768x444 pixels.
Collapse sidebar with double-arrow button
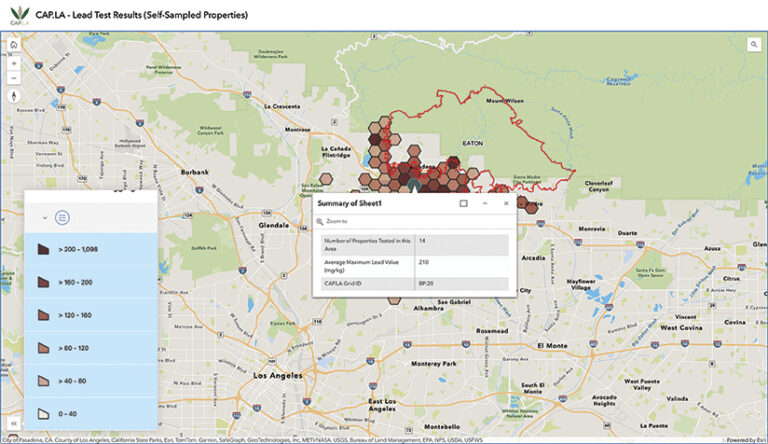14,423
